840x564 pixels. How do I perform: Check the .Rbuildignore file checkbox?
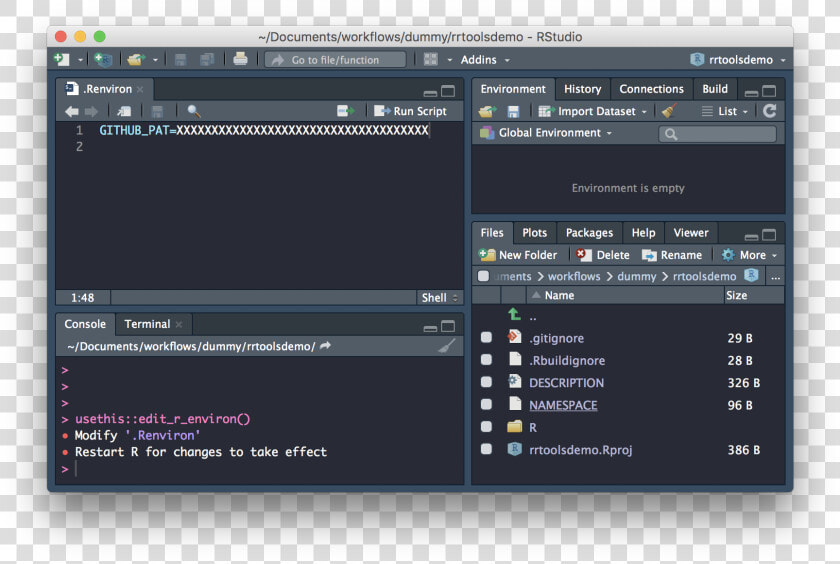point(486,360)
